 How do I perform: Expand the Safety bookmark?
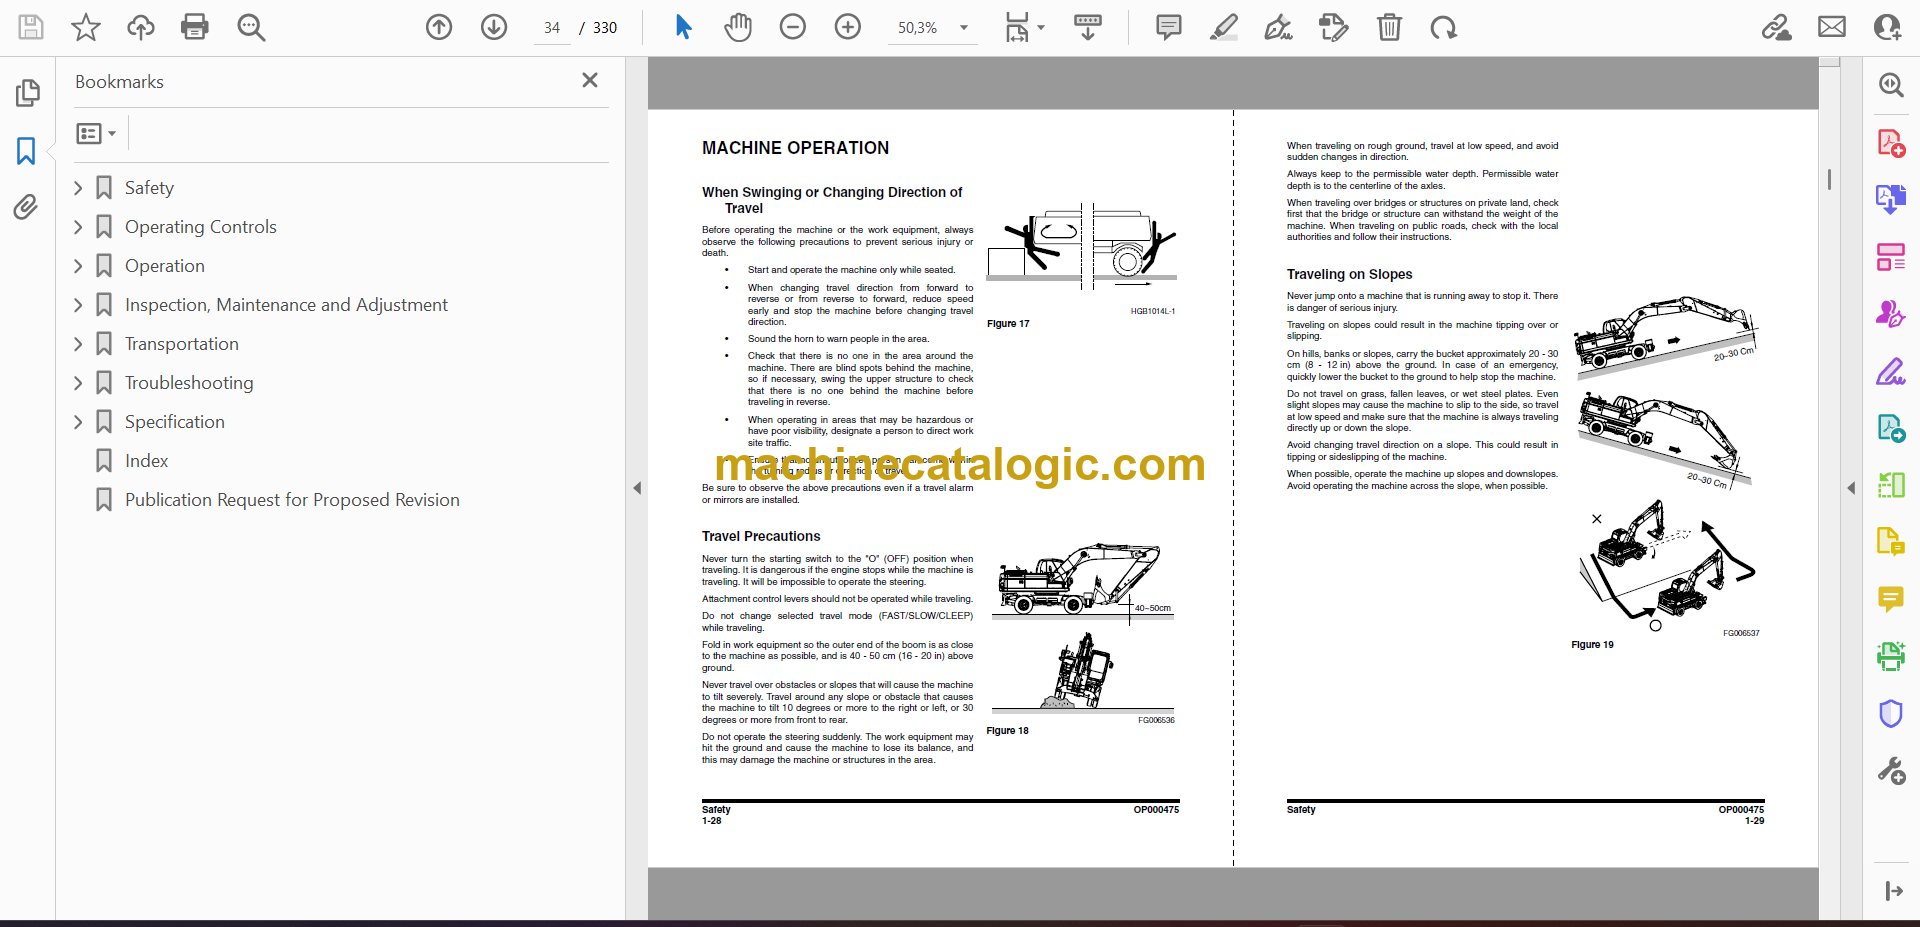click(78, 188)
